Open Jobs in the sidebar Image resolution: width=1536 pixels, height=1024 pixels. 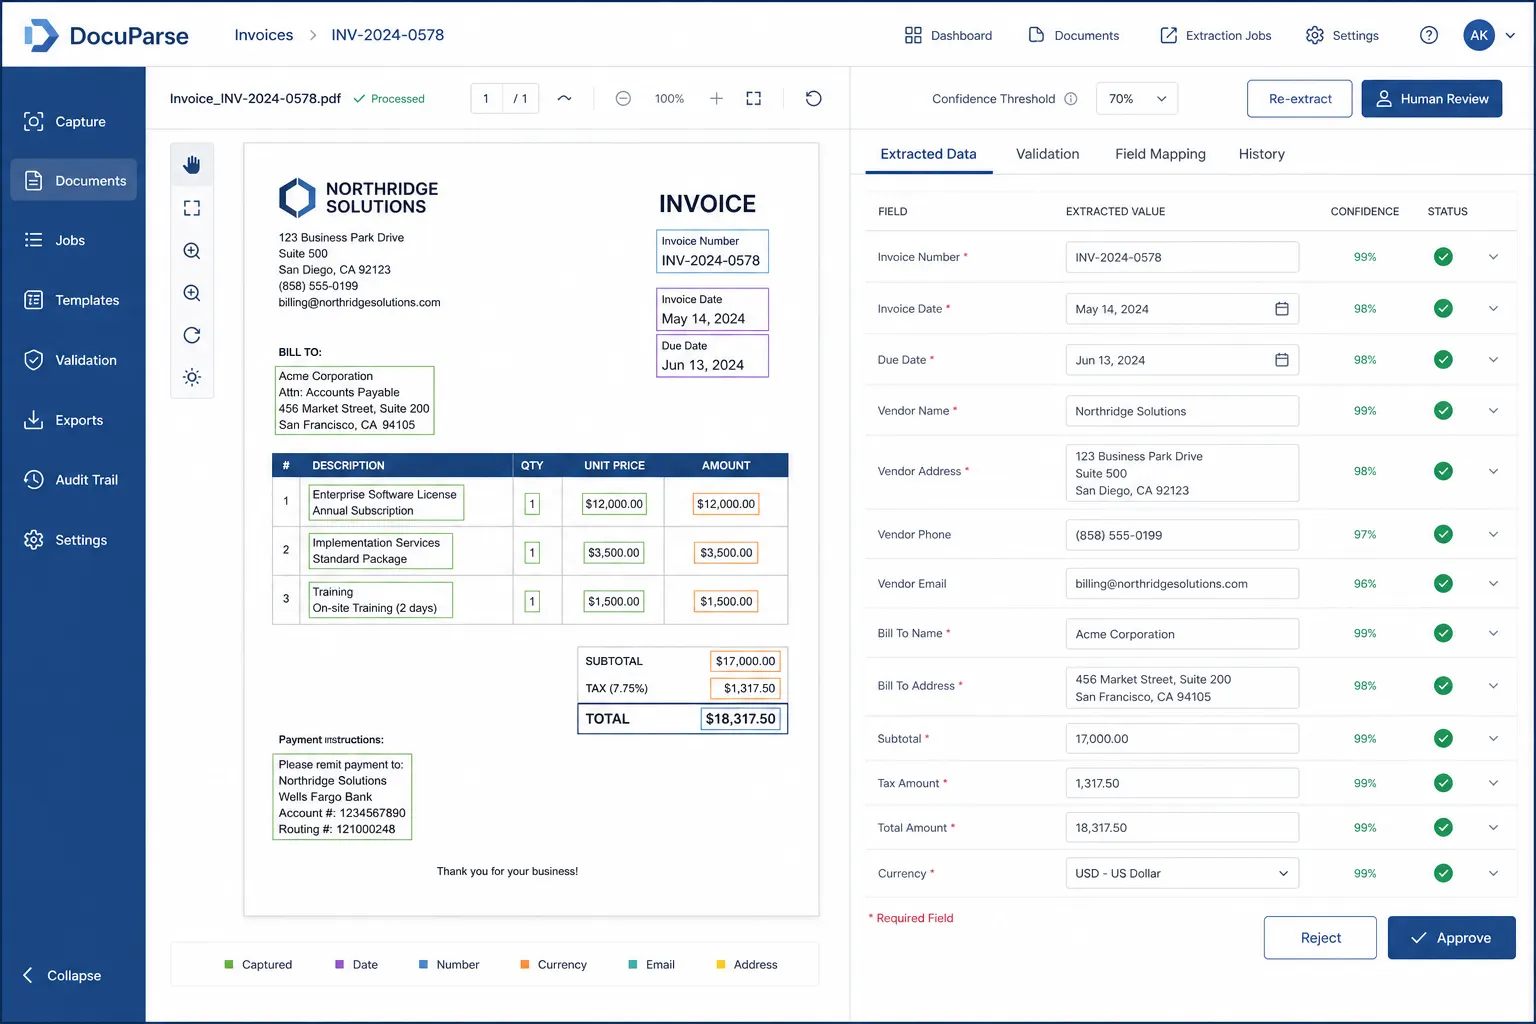pyautogui.click(x=74, y=240)
